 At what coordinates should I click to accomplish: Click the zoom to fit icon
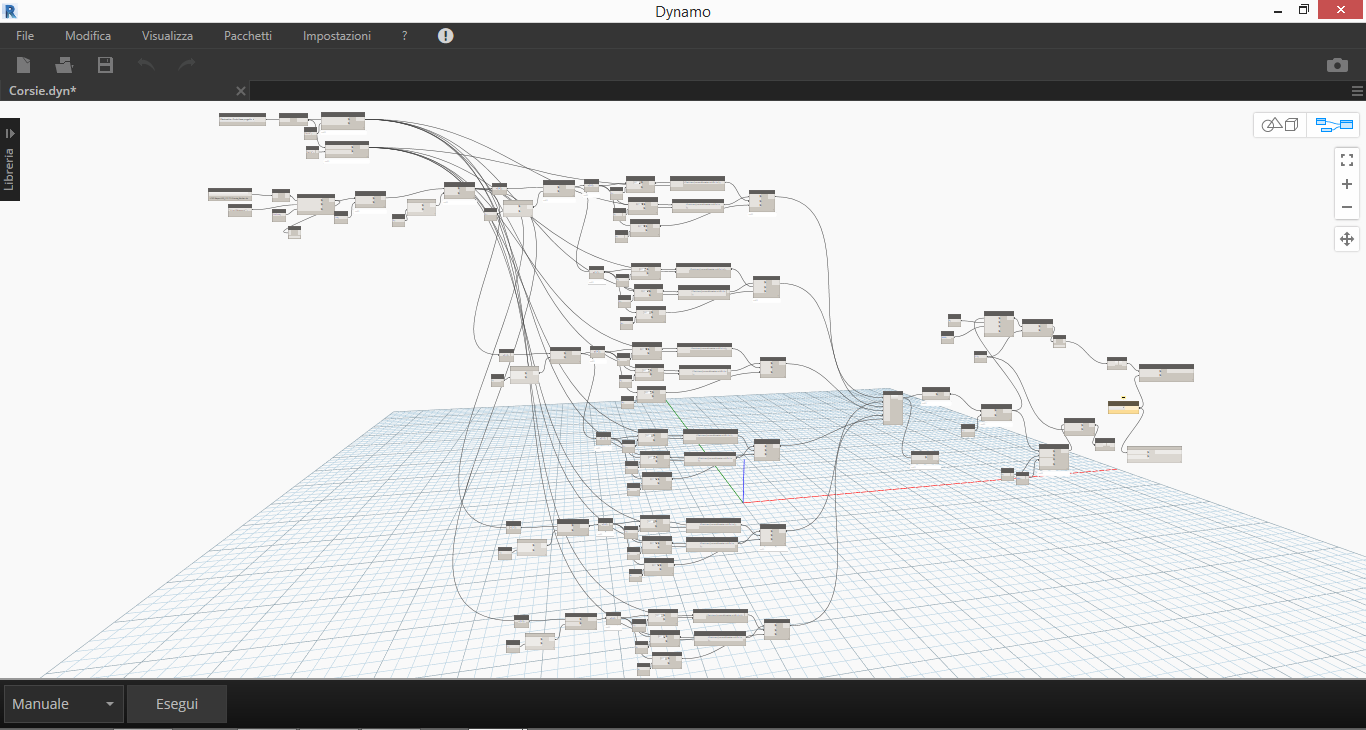[x=1347, y=159]
